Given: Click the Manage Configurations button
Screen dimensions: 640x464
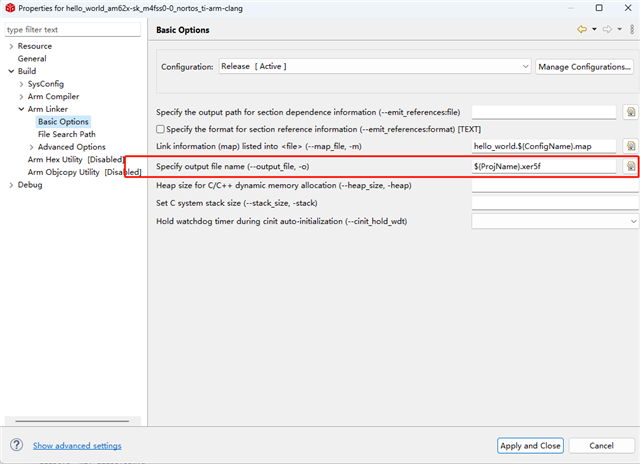Looking at the screenshot, I should click(586, 67).
